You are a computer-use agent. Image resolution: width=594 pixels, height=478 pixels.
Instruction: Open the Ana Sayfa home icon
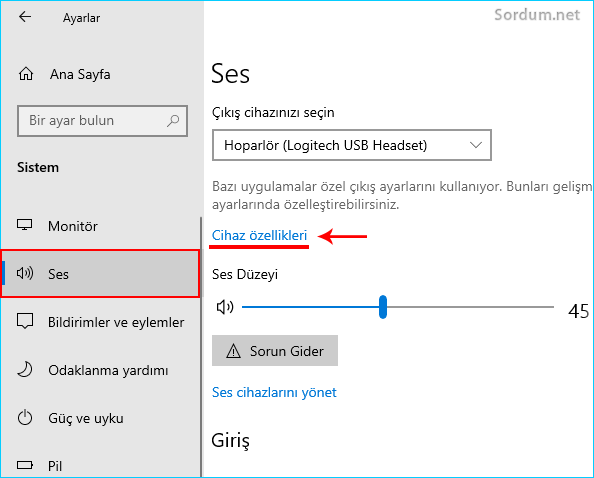click(x=26, y=74)
